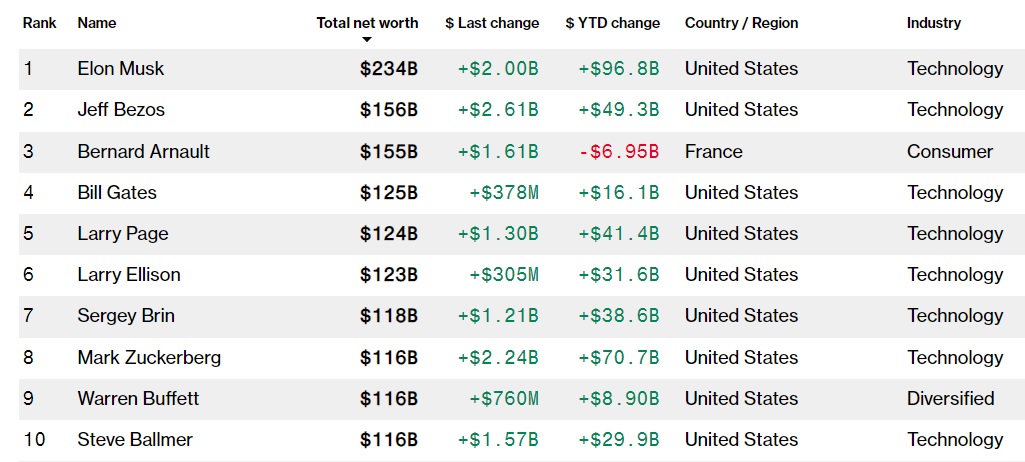Click Warren Buffett's Diversified industry cell
This screenshot has width=1025, height=462.
[950, 399]
